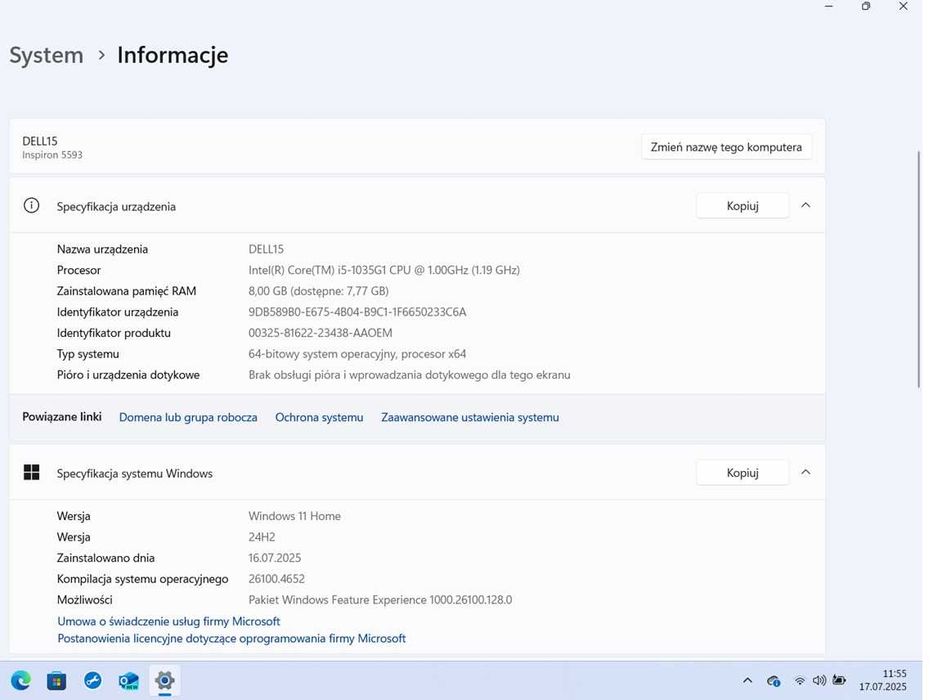Click the Procesor label
This screenshot has height=700, width=942.
[x=79, y=270]
